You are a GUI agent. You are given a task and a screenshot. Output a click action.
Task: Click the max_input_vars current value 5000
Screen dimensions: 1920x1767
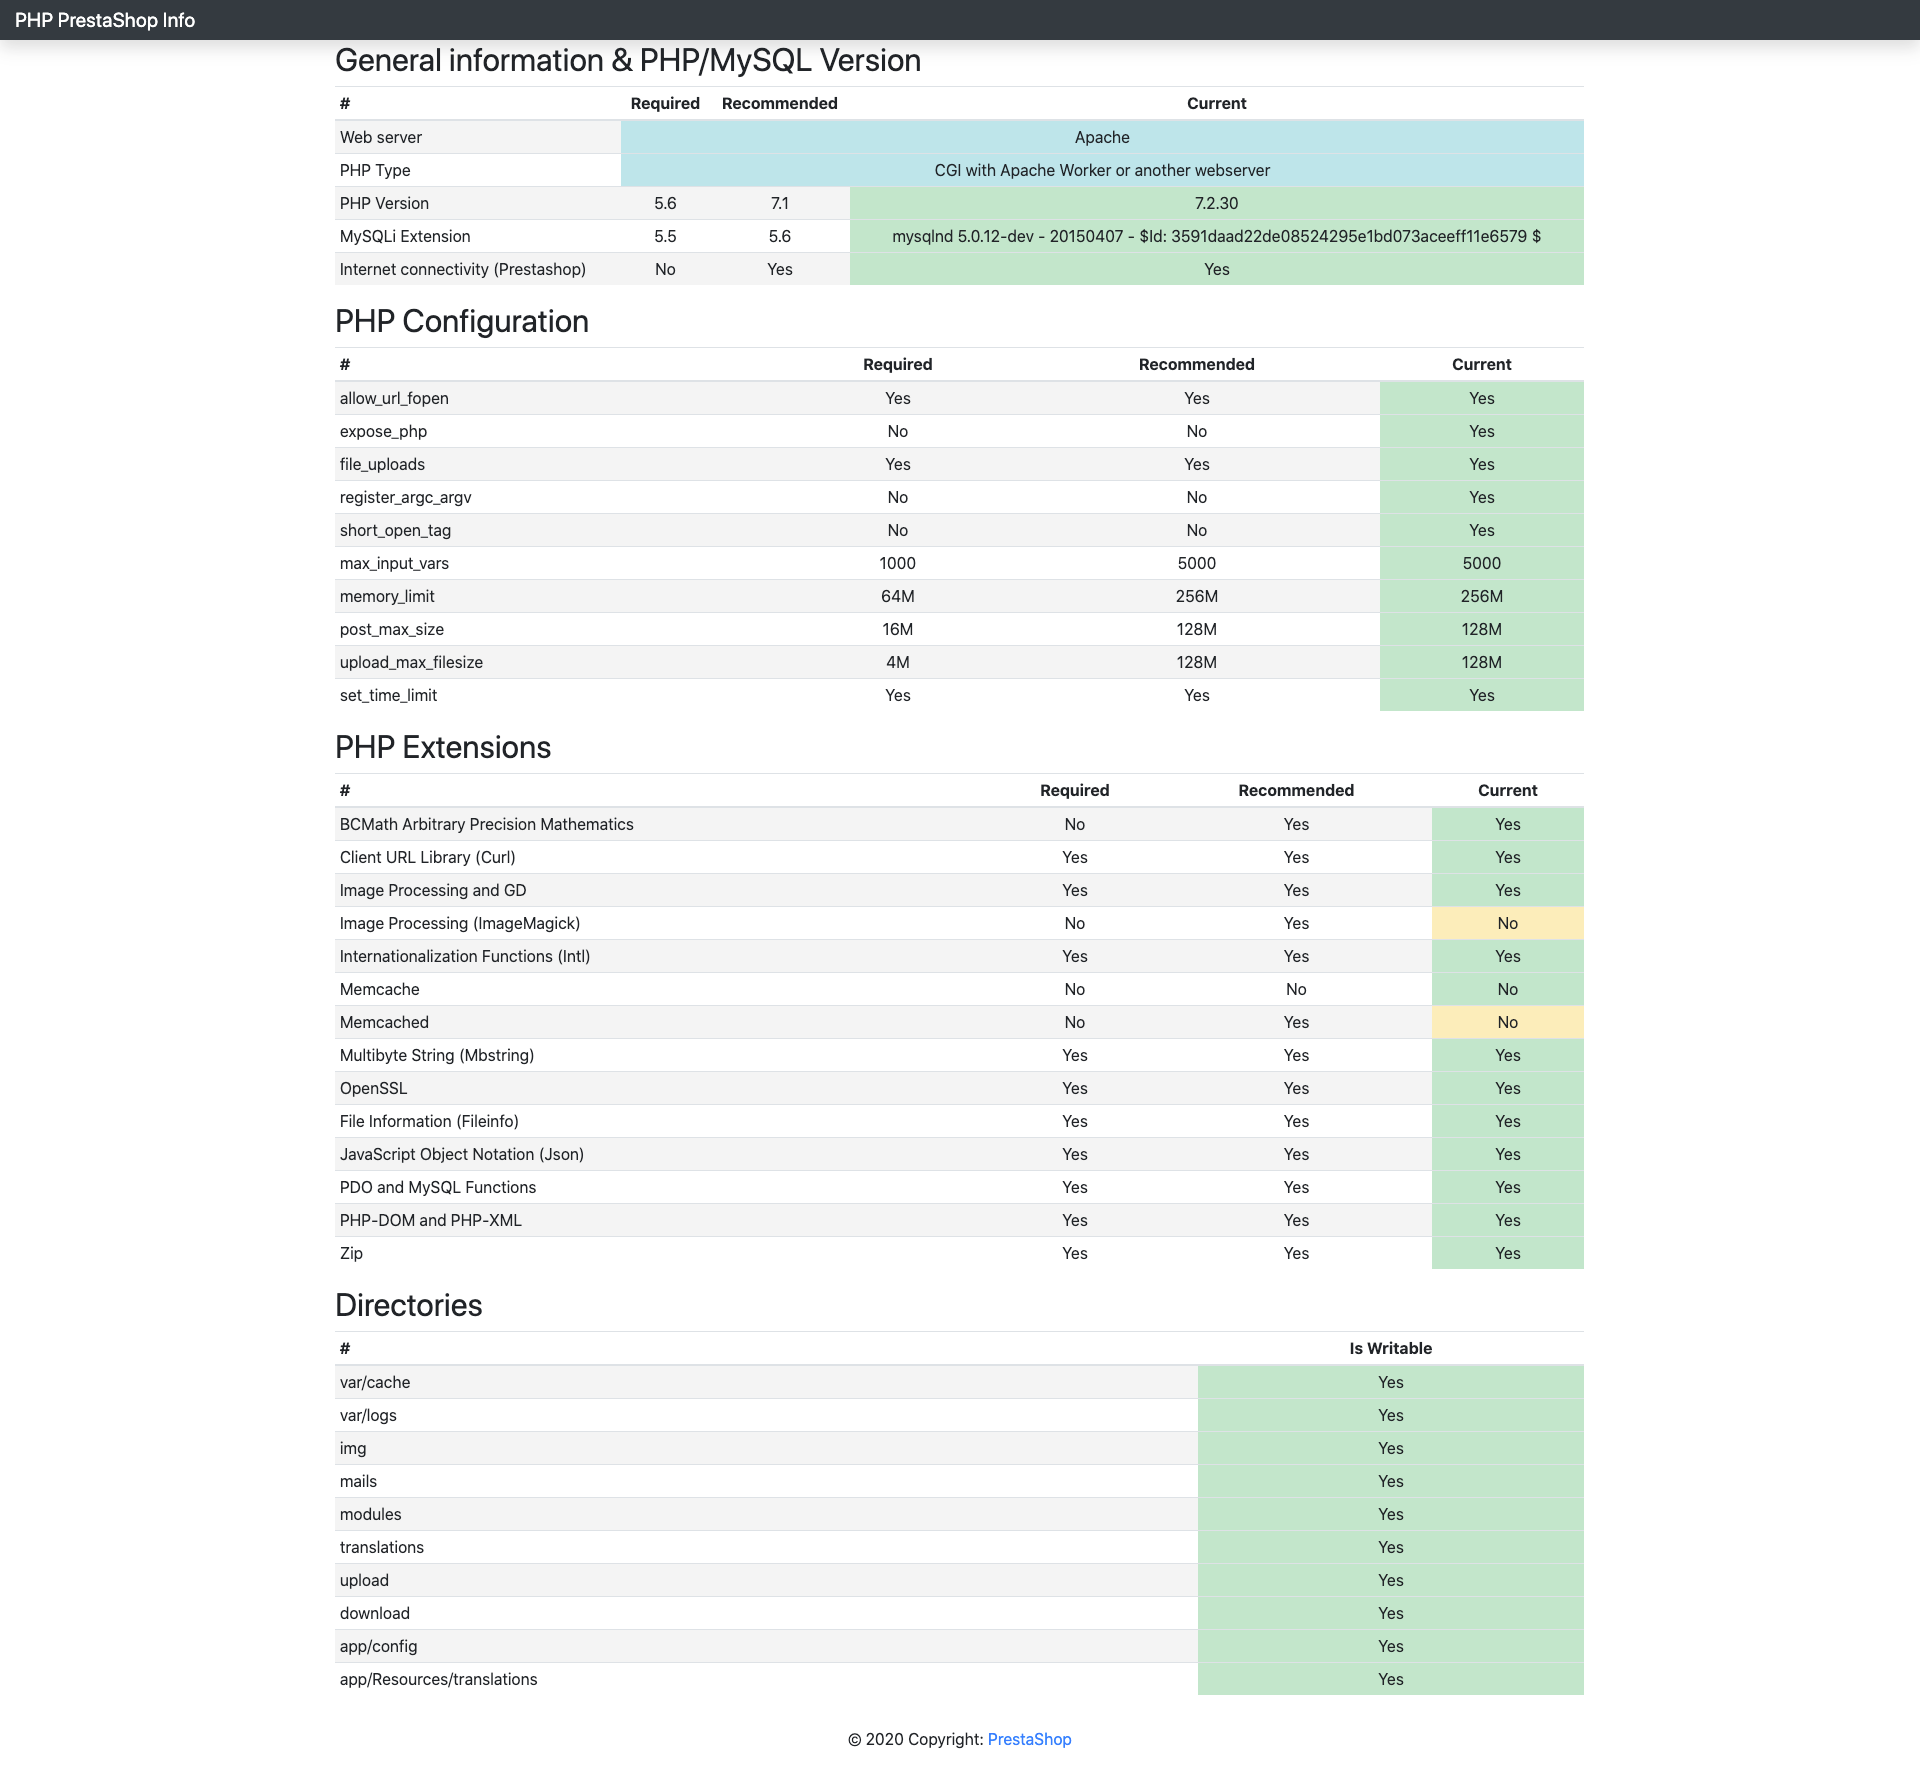pos(1481,563)
